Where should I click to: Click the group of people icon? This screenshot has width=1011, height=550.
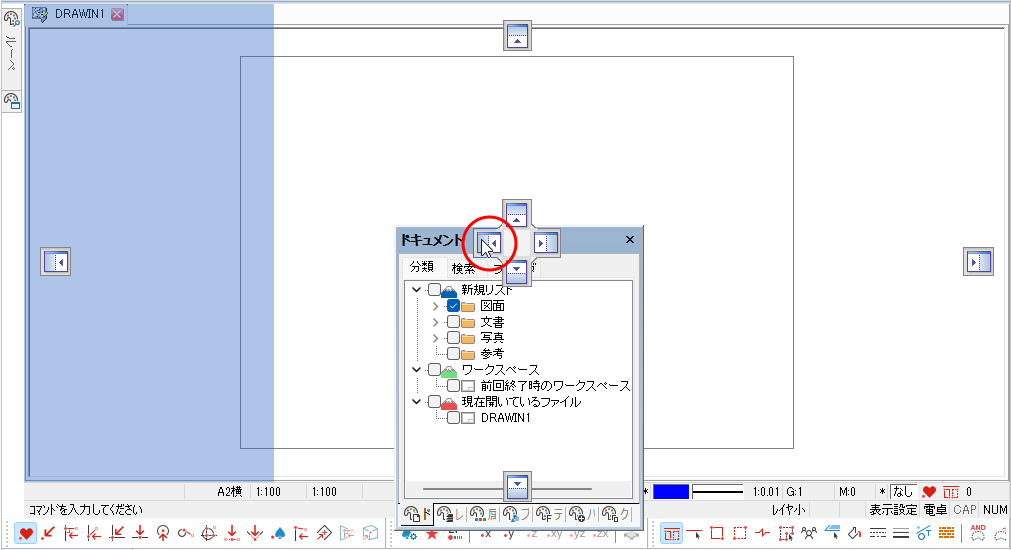click(809, 534)
